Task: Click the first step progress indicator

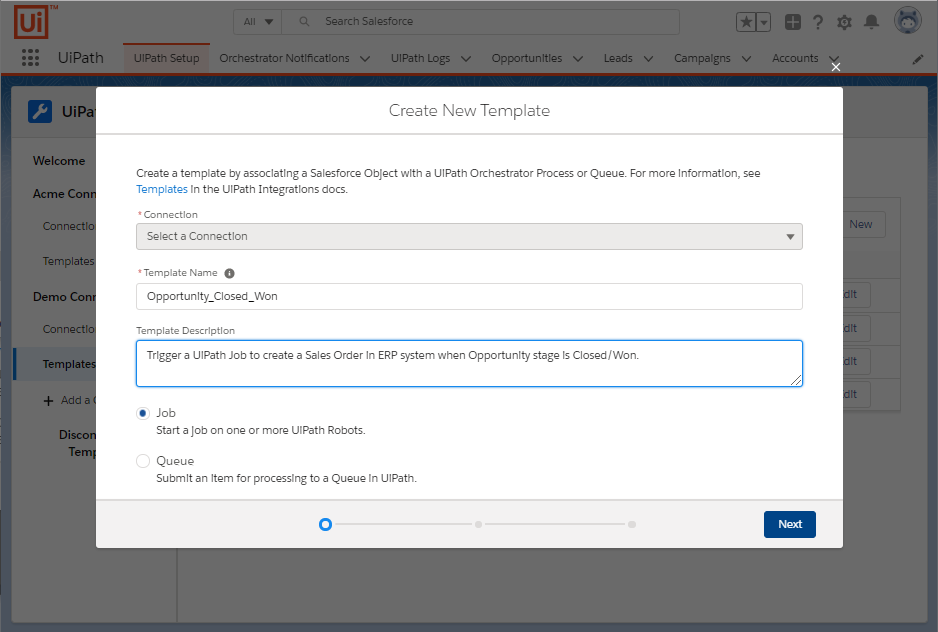Action: 325,524
